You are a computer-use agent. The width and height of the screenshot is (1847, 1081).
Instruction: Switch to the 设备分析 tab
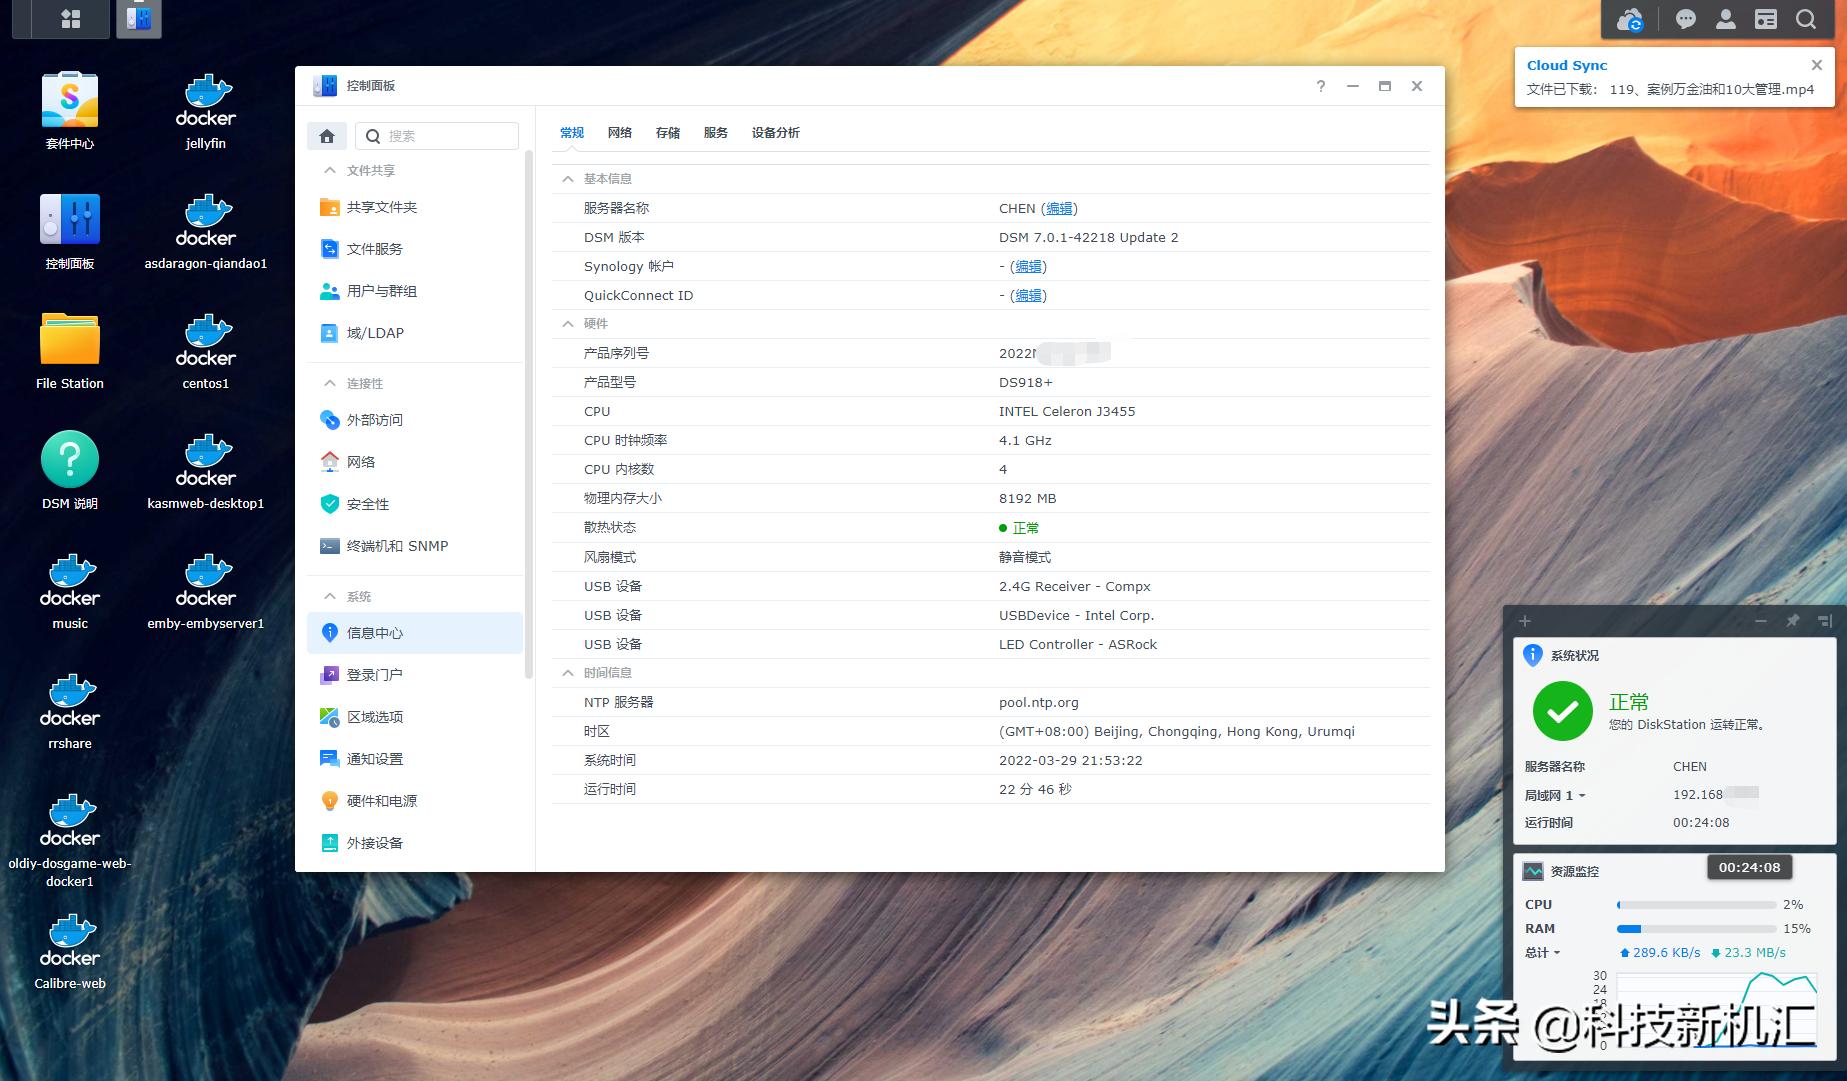[x=775, y=132]
